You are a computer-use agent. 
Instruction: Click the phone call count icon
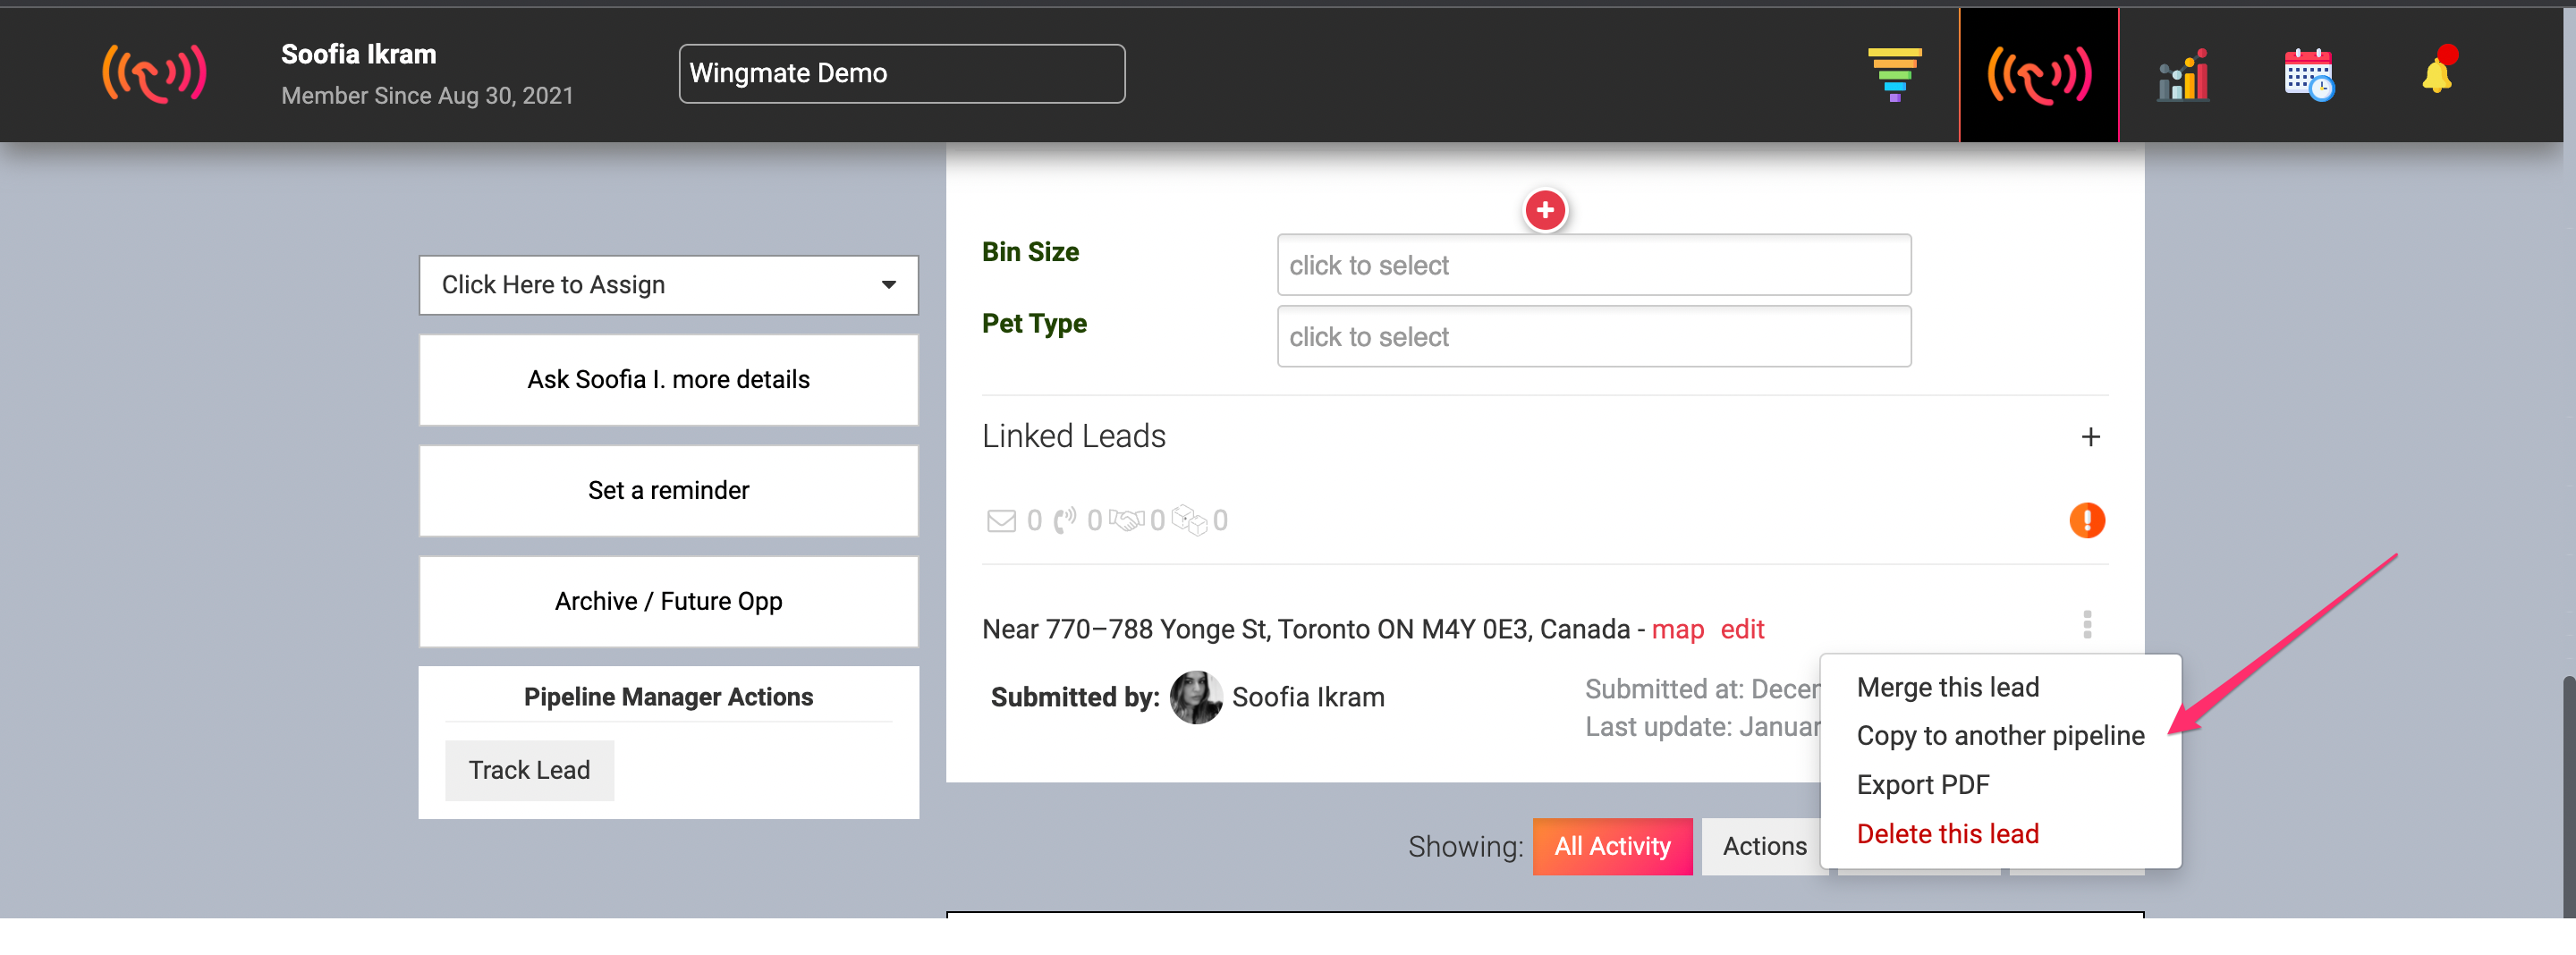(x=1065, y=520)
